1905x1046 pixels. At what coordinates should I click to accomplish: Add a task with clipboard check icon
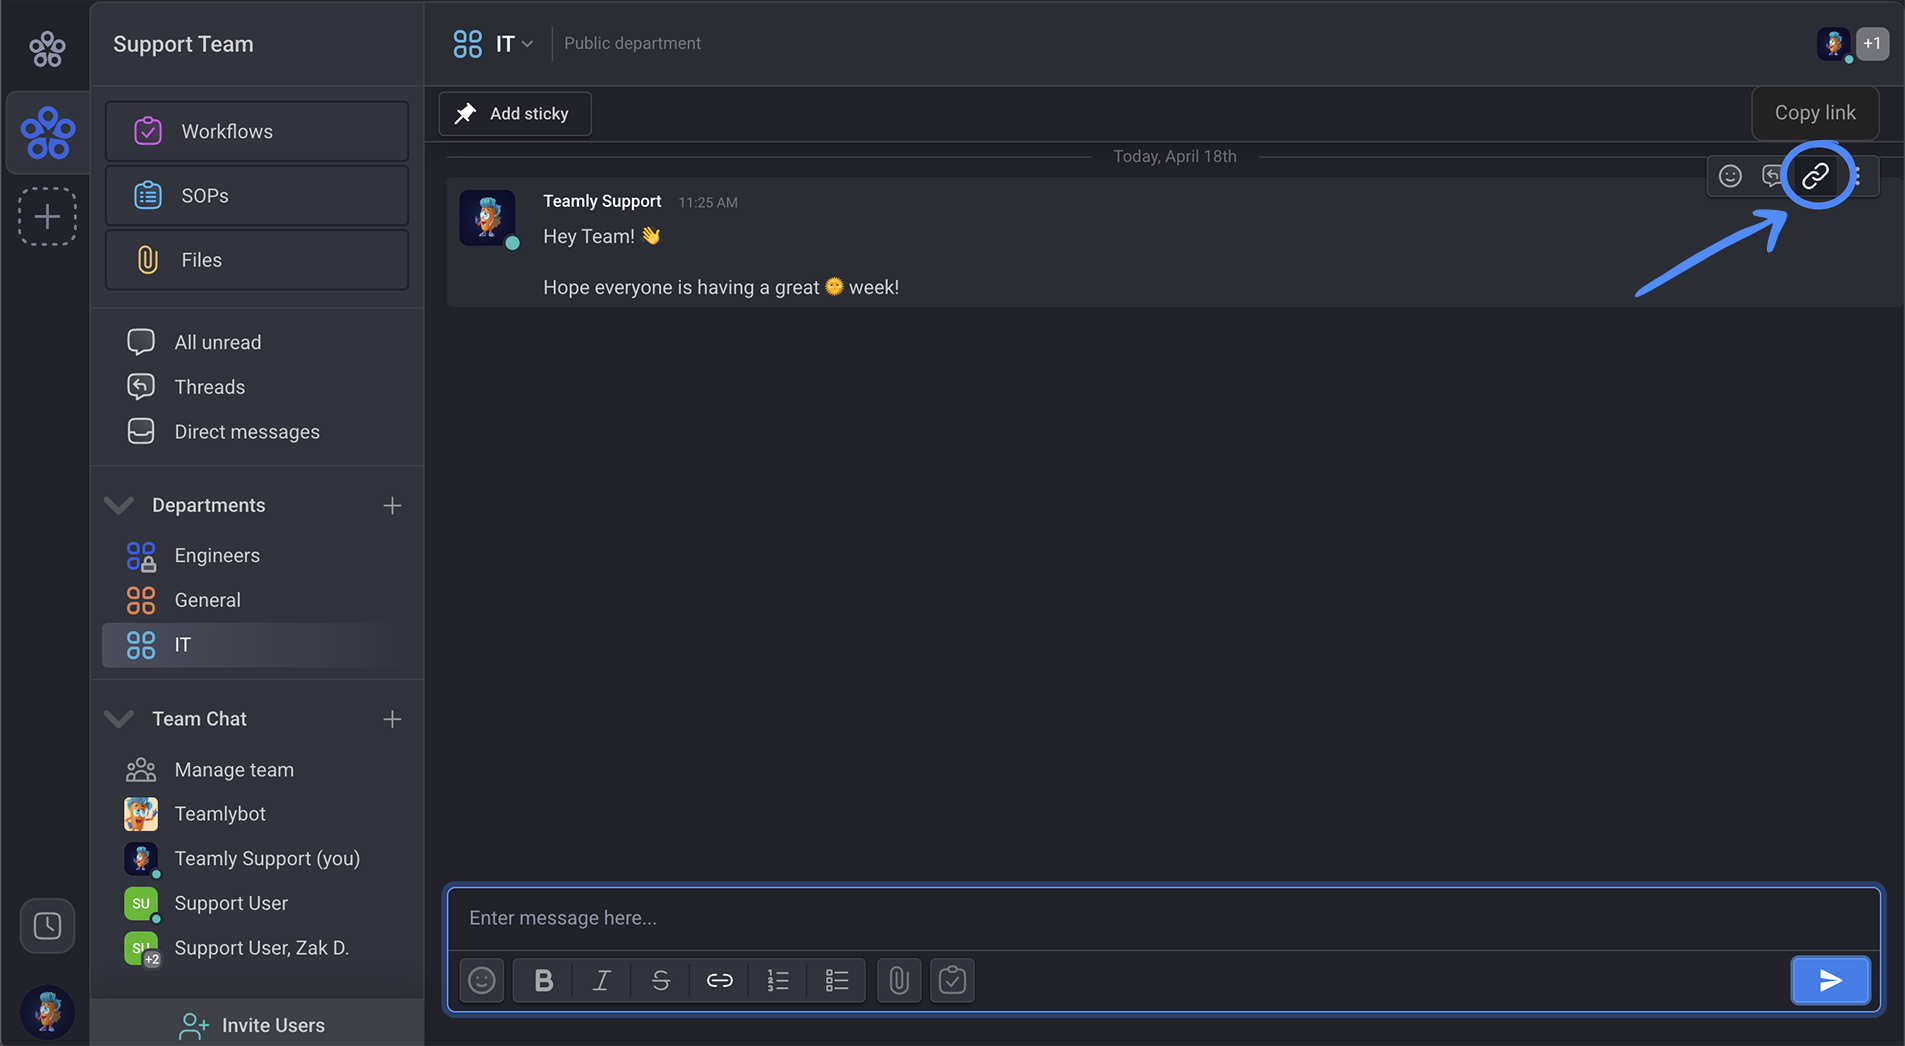click(x=952, y=981)
